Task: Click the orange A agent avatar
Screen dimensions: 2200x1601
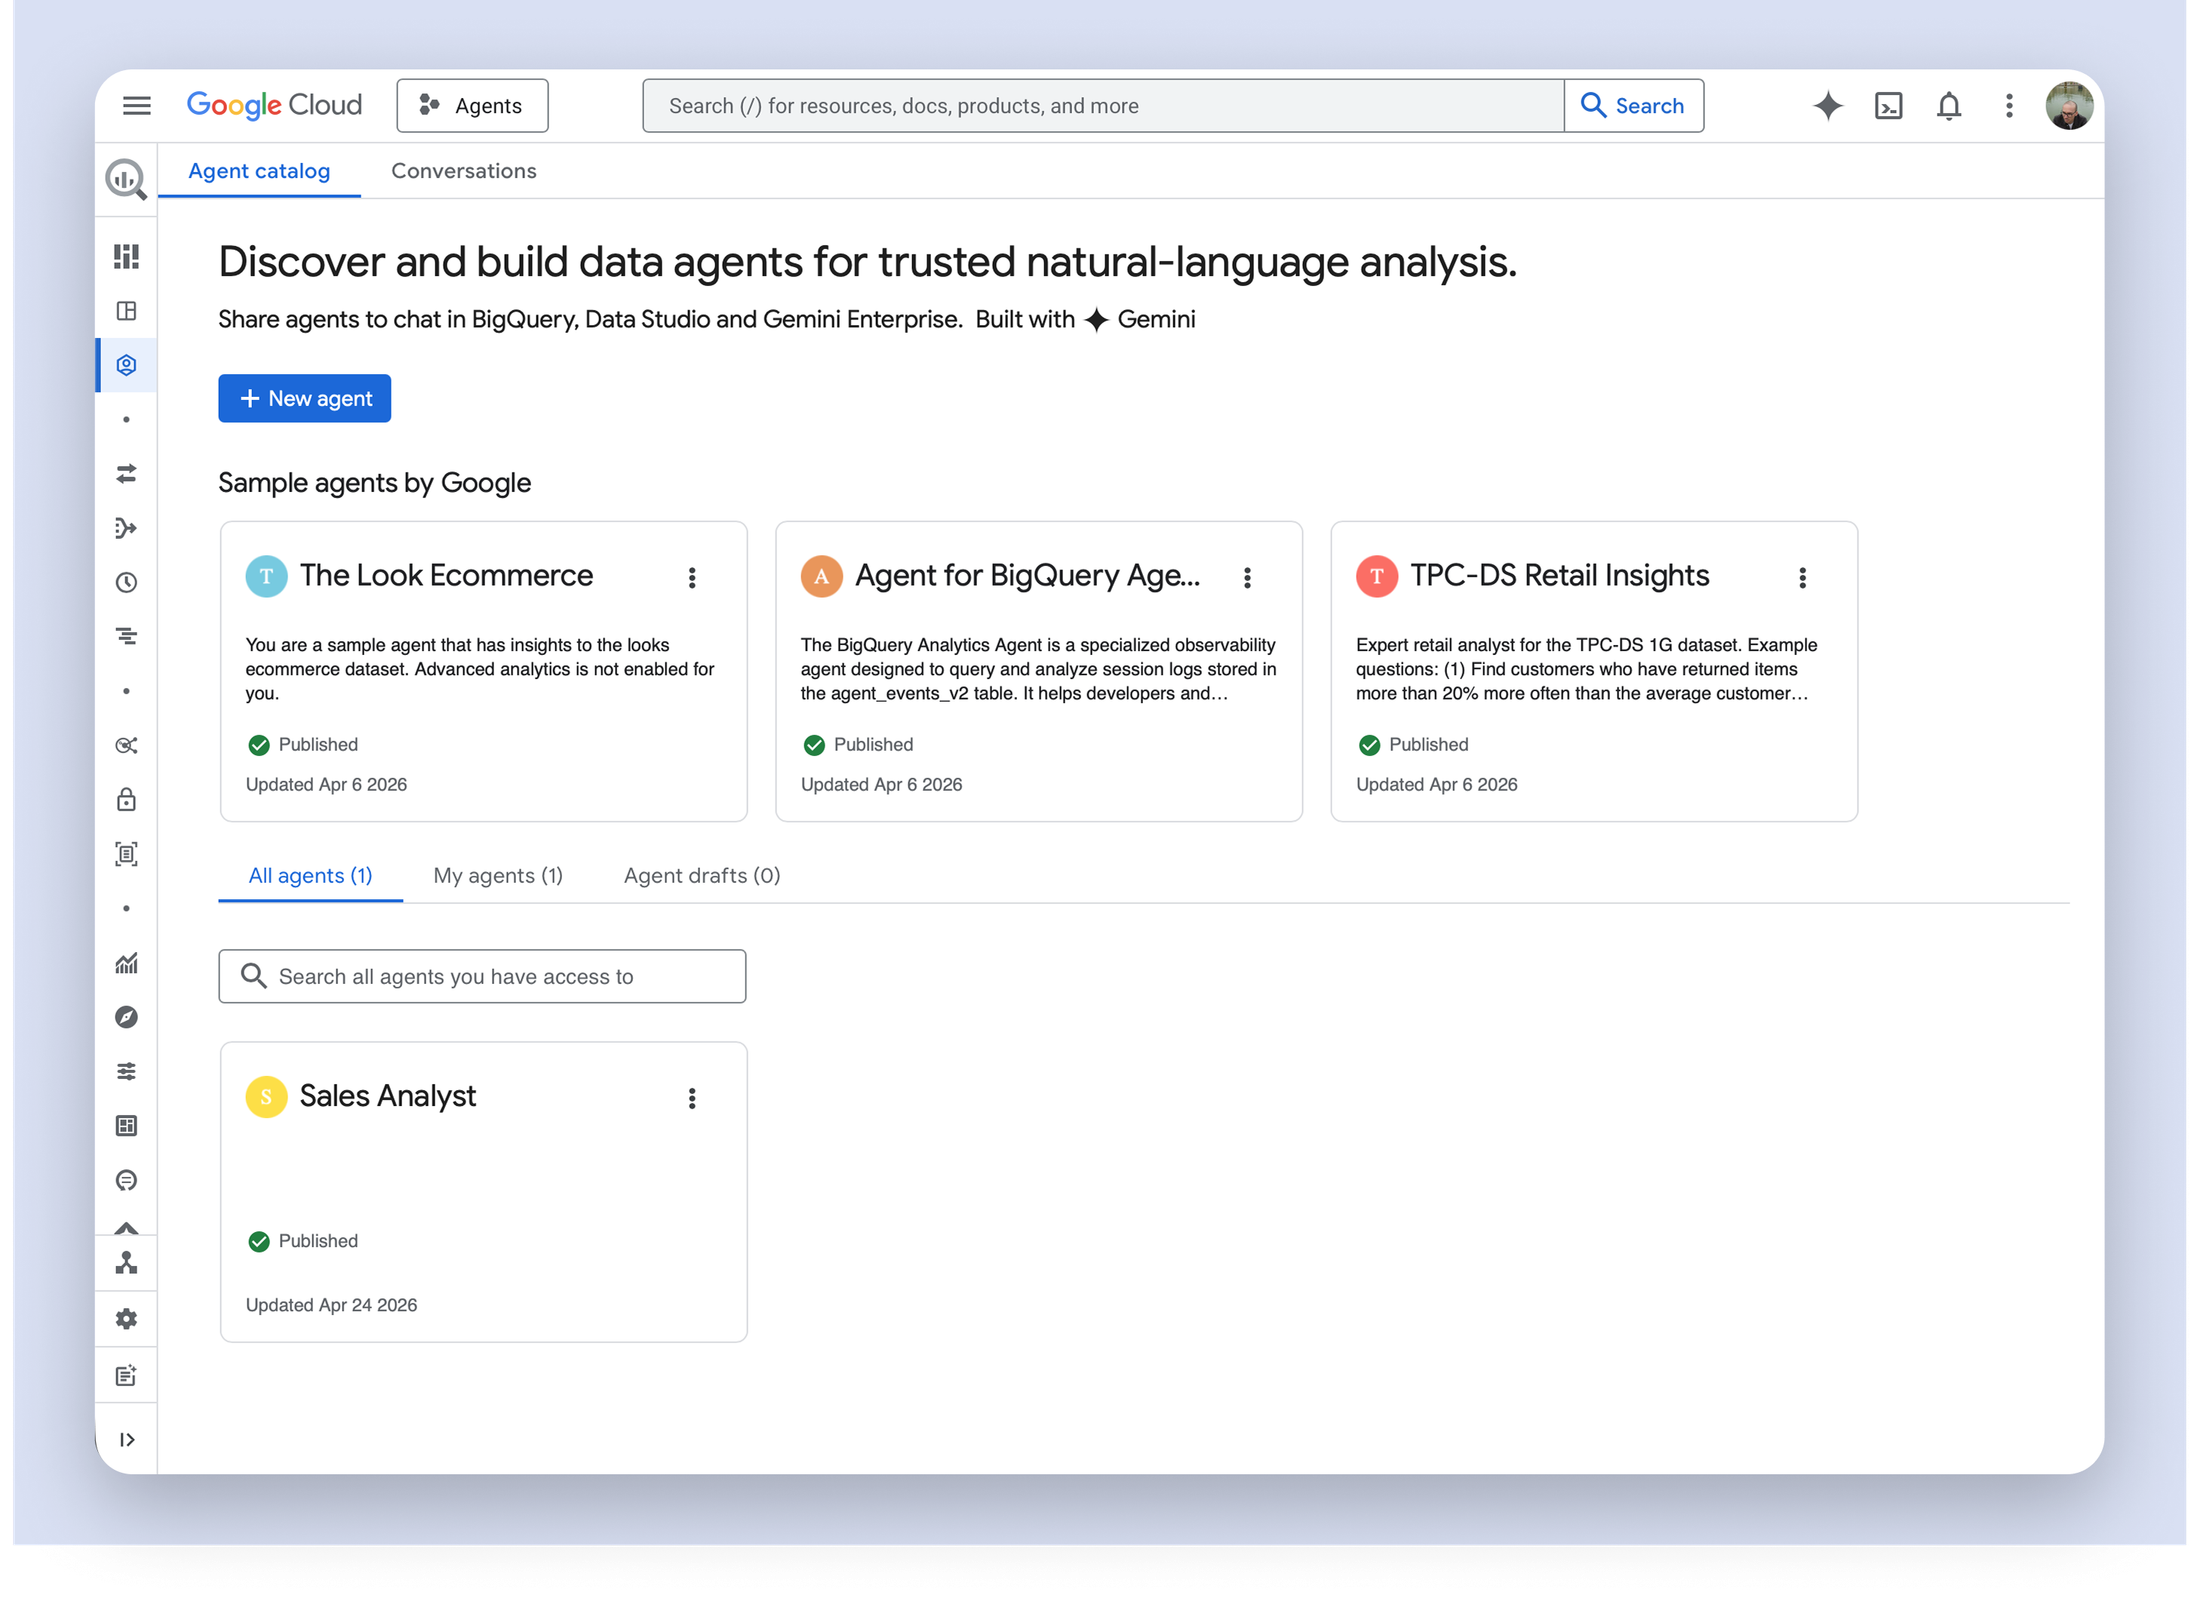Action: tap(821, 576)
